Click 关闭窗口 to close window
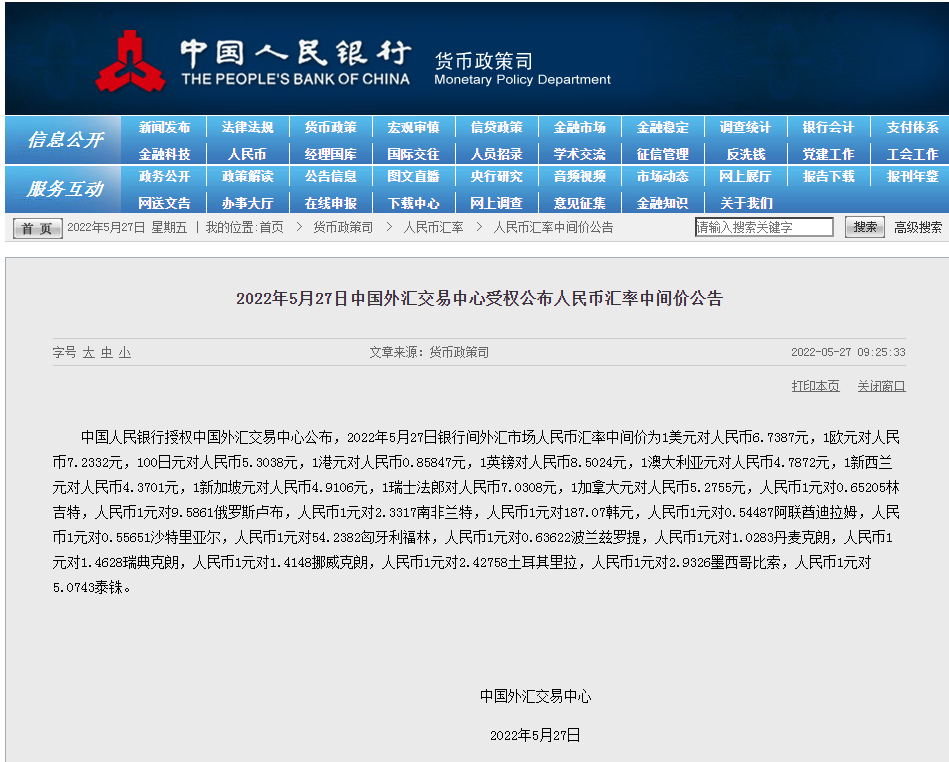Screen dimensions: 949x762 coord(881,386)
